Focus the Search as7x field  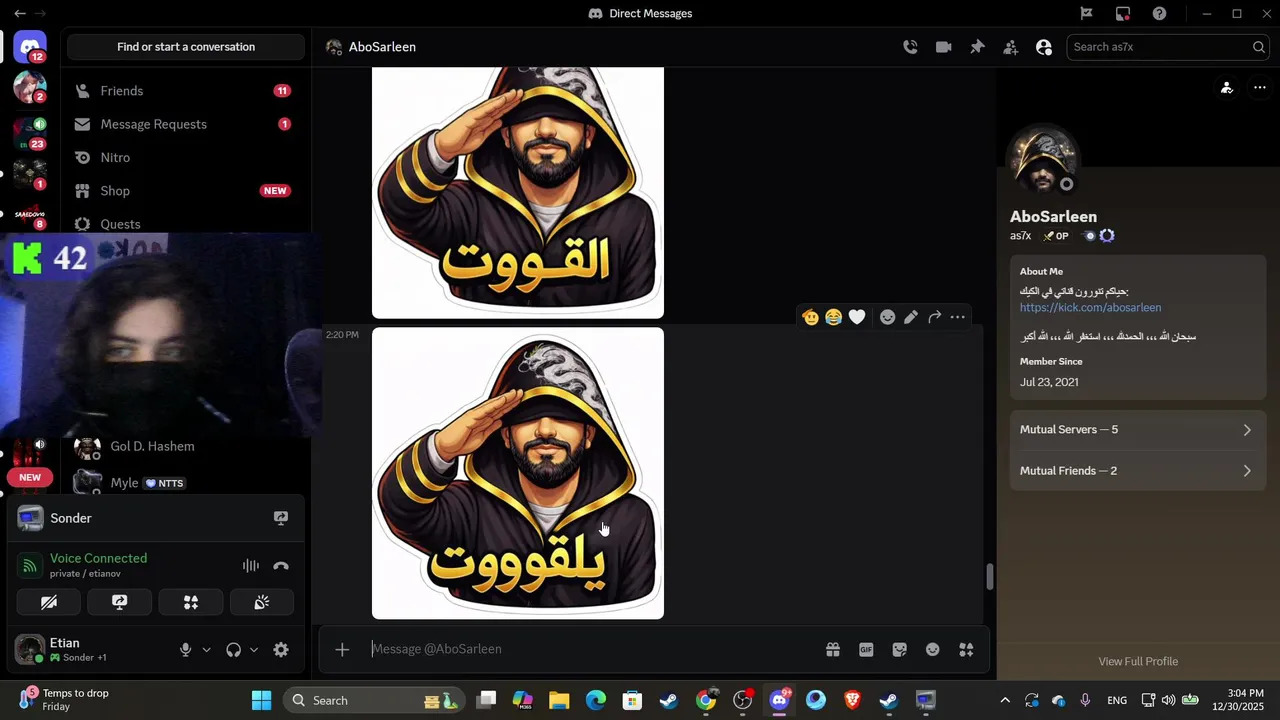1168,47
